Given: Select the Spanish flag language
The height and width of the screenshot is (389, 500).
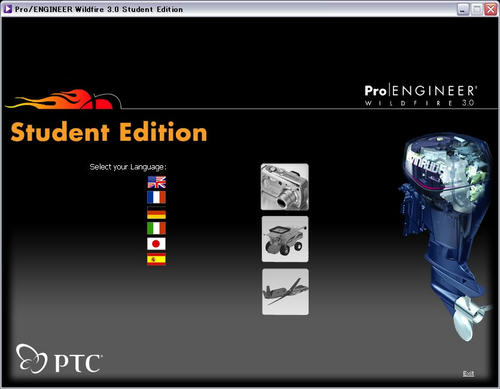Looking at the screenshot, I should click(156, 259).
